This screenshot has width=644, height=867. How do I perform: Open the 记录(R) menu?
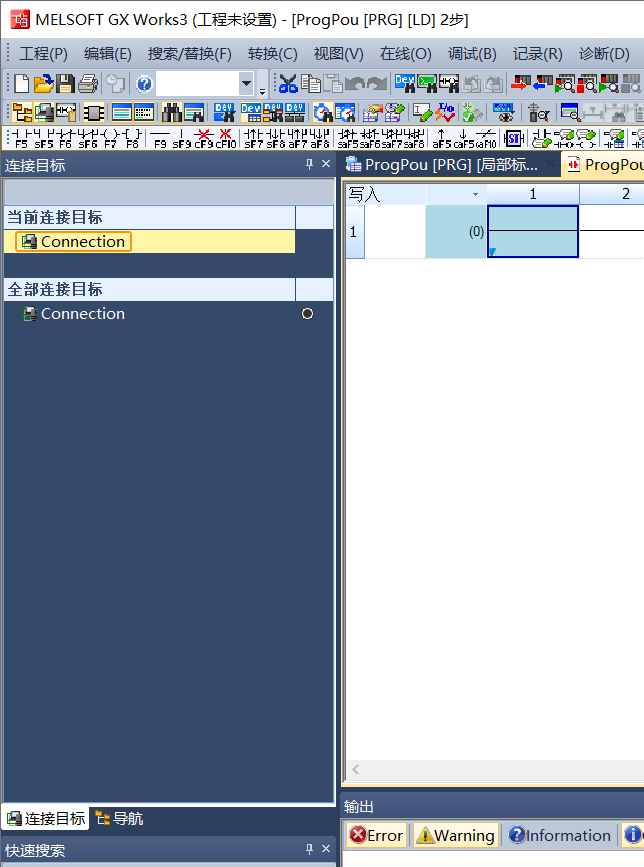[x=537, y=54]
